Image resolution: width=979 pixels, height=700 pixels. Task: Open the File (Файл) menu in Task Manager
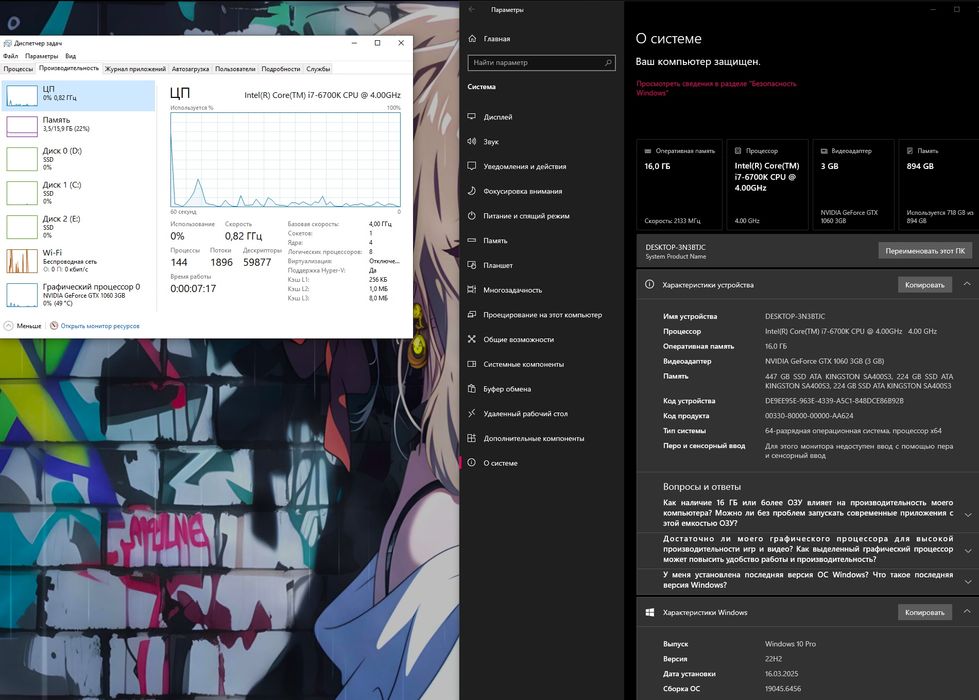[10, 56]
